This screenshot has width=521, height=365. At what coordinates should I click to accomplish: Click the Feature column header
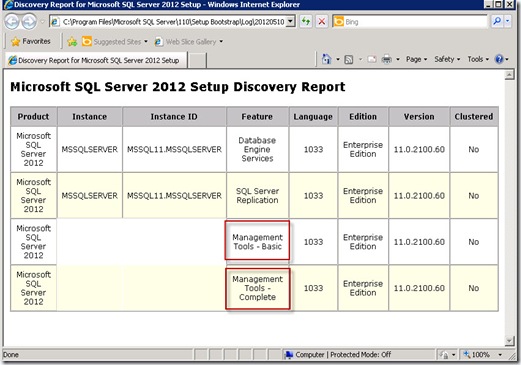tap(257, 117)
